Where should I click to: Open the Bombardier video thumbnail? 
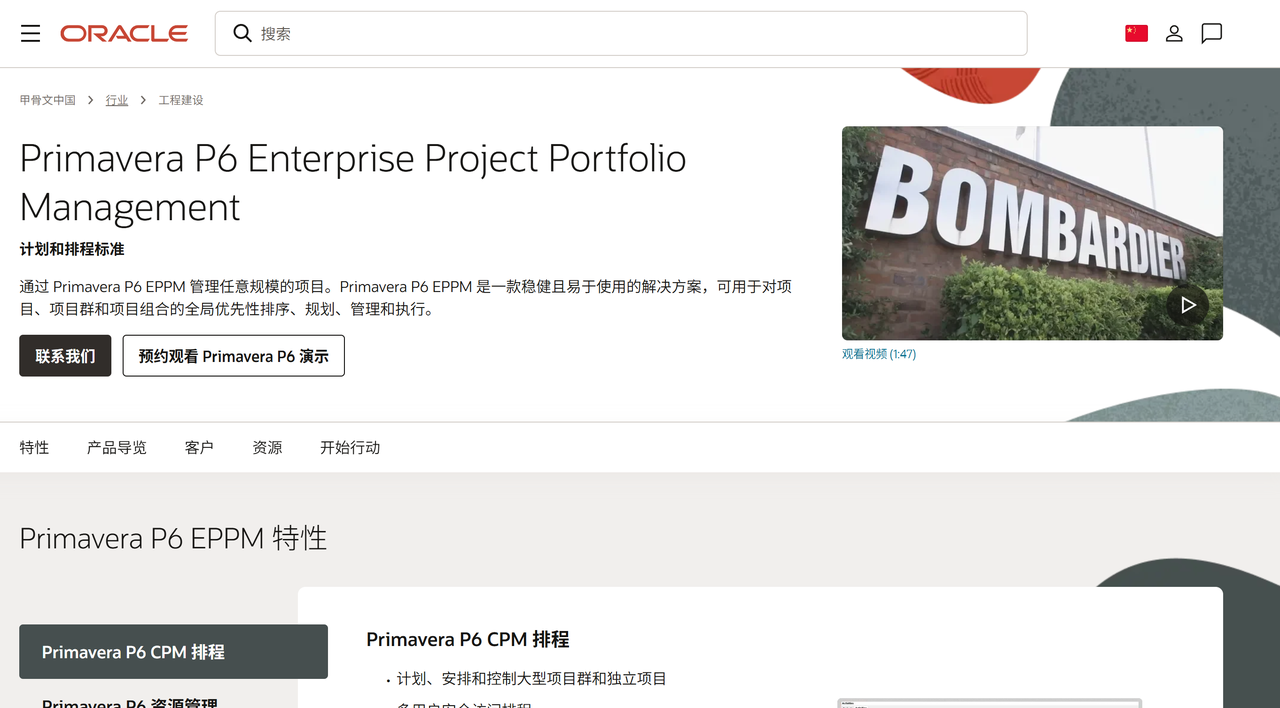pyautogui.click(x=1032, y=233)
